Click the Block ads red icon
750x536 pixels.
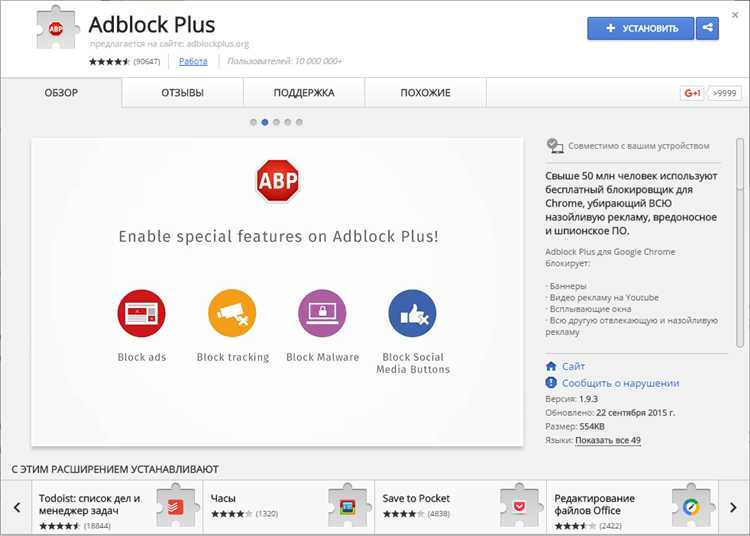point(142,313)
